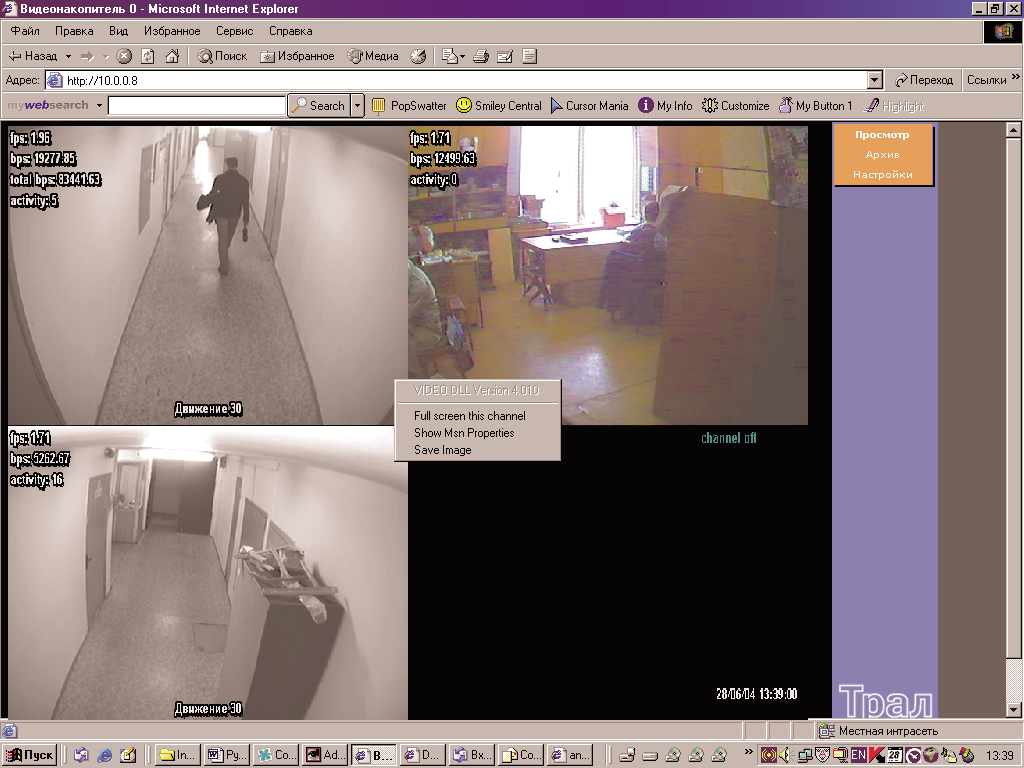Open Smiley Central toolbar item

click(x=499, y=106)
